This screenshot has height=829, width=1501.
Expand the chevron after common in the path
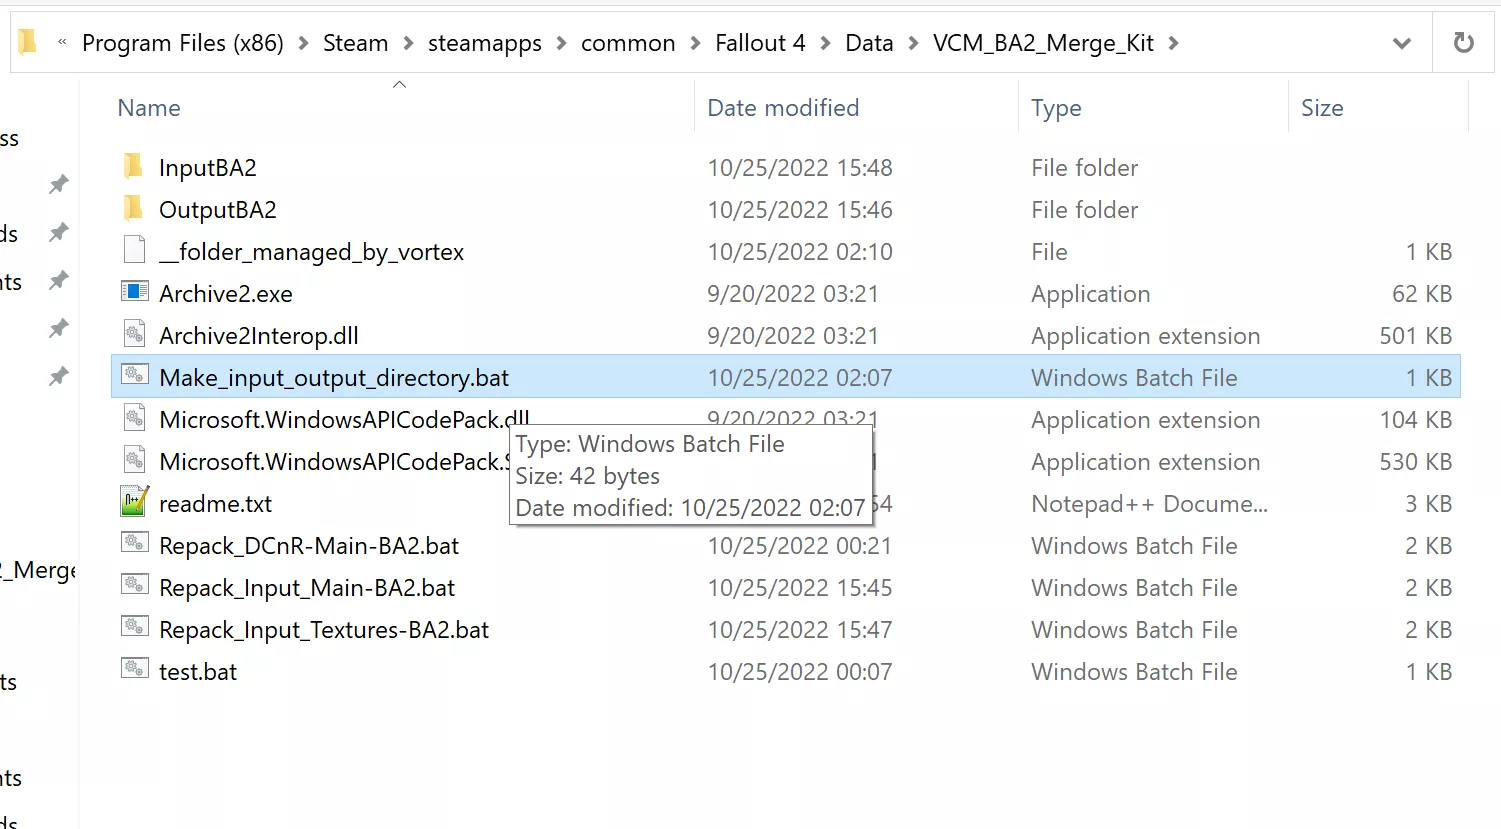pos(695,43)
